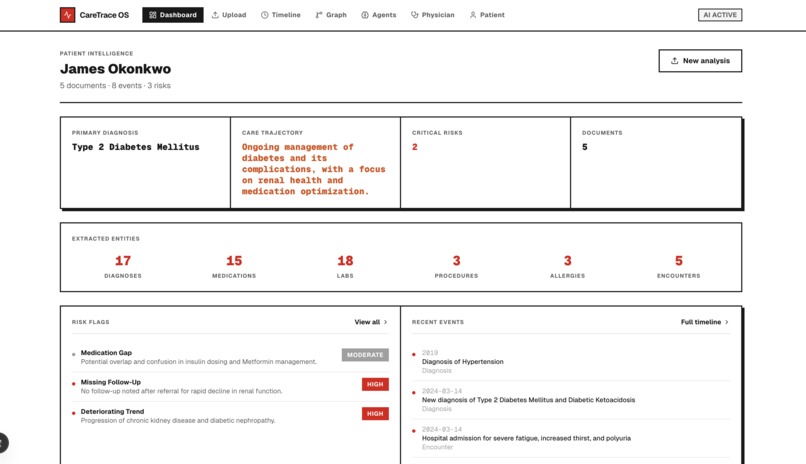Screen dimensions: 806x464
Task: Click the Physician stethoscope icon in the nav
Action: (x=414, y=15)
